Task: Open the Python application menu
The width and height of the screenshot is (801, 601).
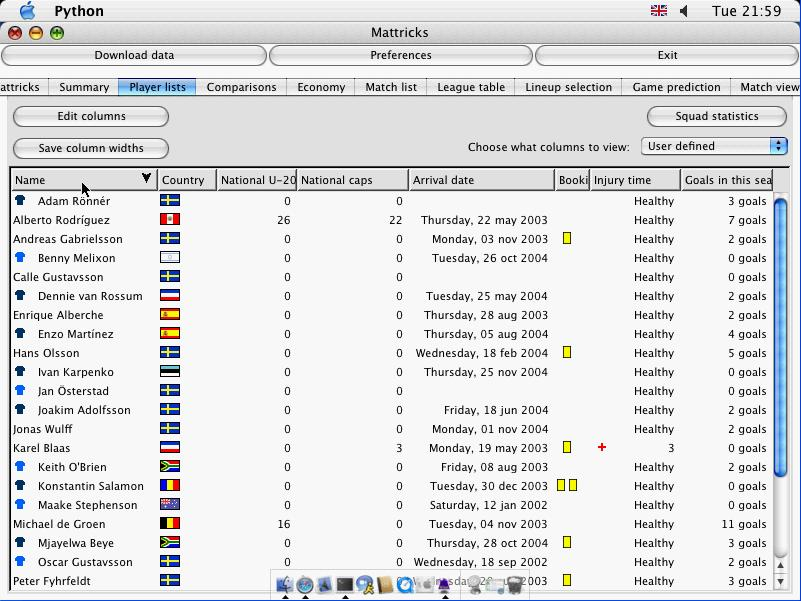Action: [79, 11]
